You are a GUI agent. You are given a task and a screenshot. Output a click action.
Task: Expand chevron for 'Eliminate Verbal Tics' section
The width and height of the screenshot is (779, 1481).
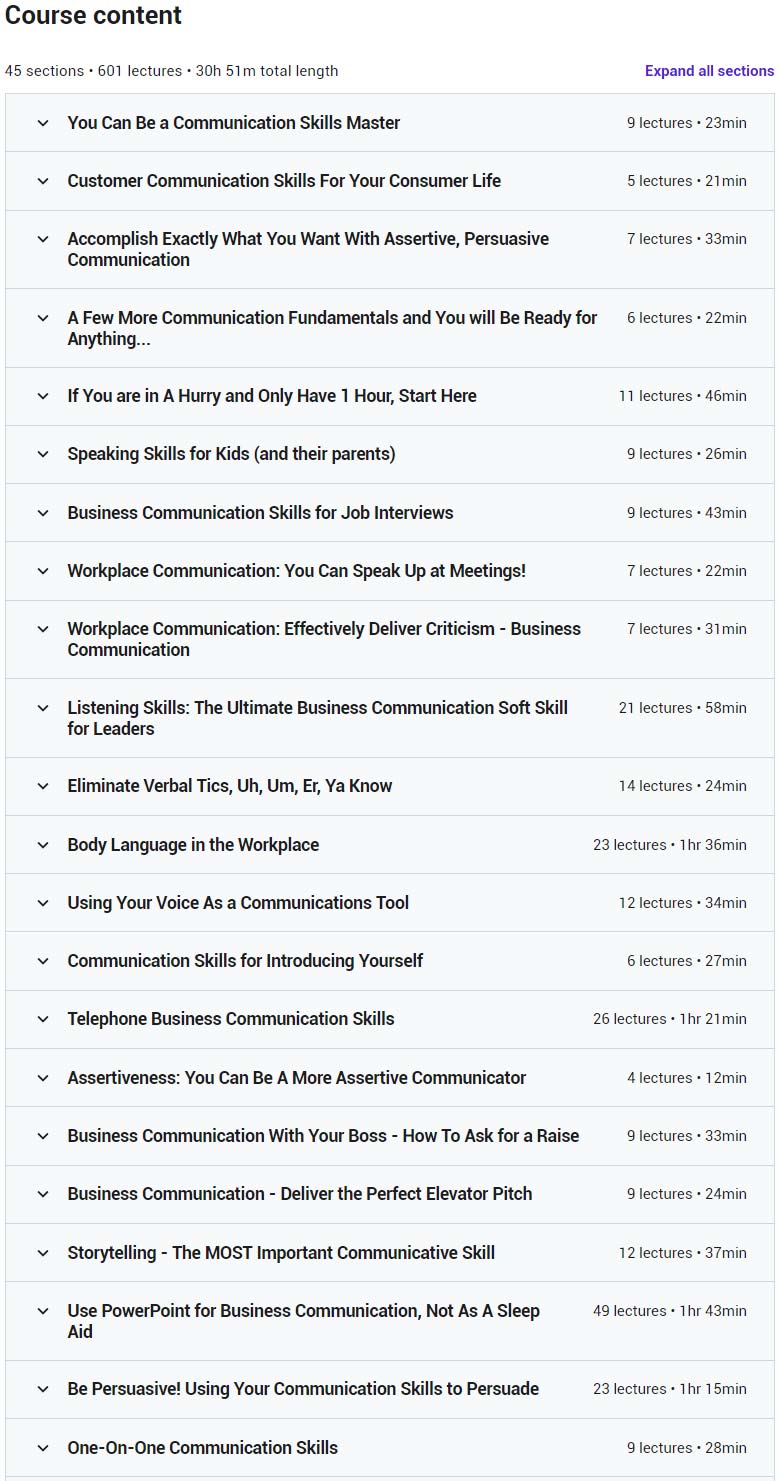click(43, 786)
